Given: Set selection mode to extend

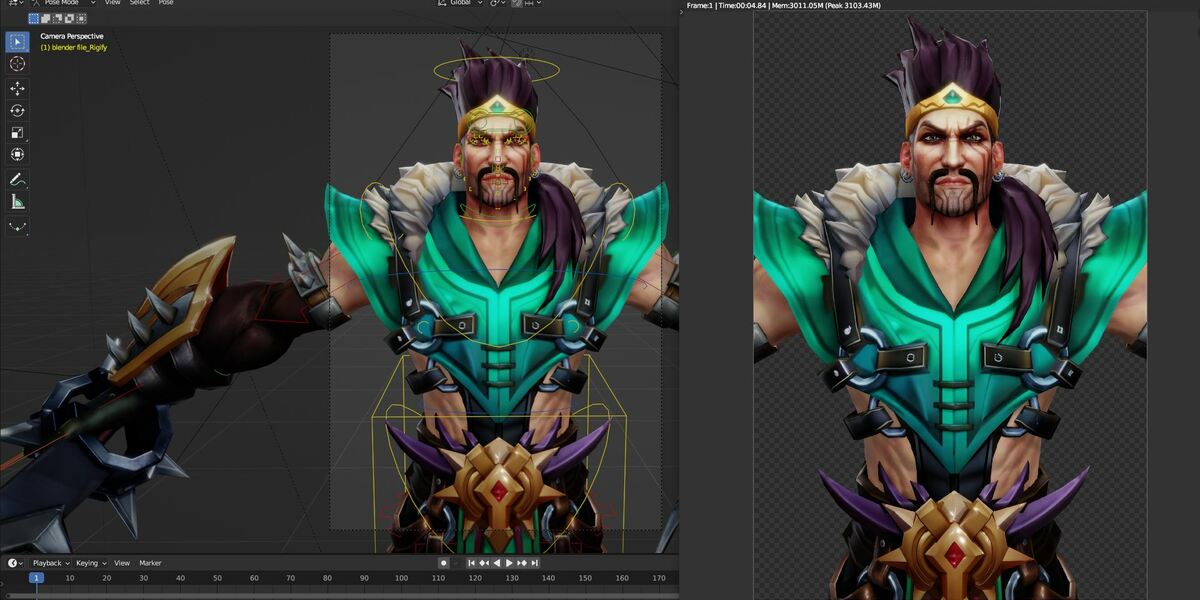Looking at the screenshot, I should 46,18.
